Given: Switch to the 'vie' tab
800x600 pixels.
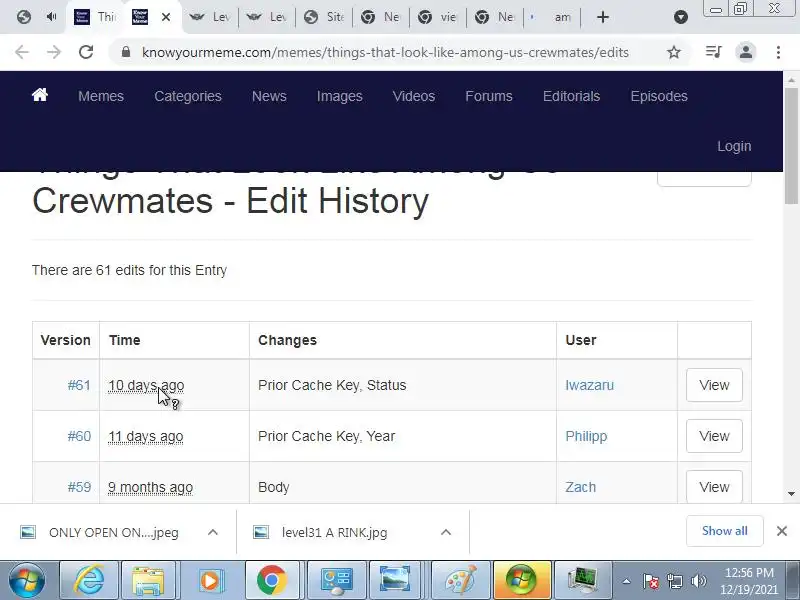Looking at the screenshot, I should [438, 17].
